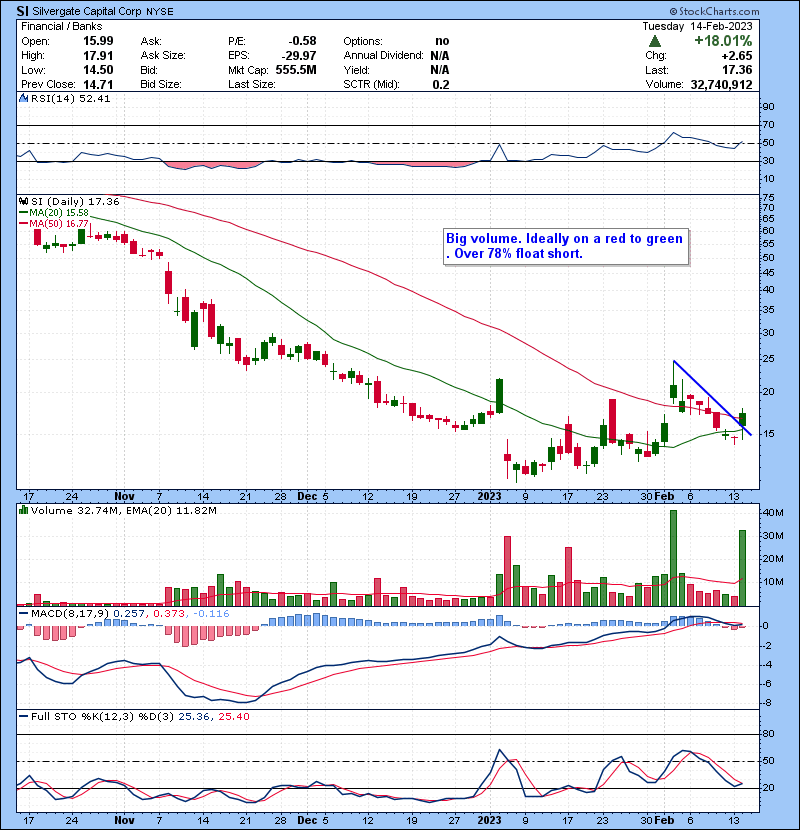The height and width of the screenshot is (830, 800).
Task: Click the 90 label on RSI axis
Action: 768,107
